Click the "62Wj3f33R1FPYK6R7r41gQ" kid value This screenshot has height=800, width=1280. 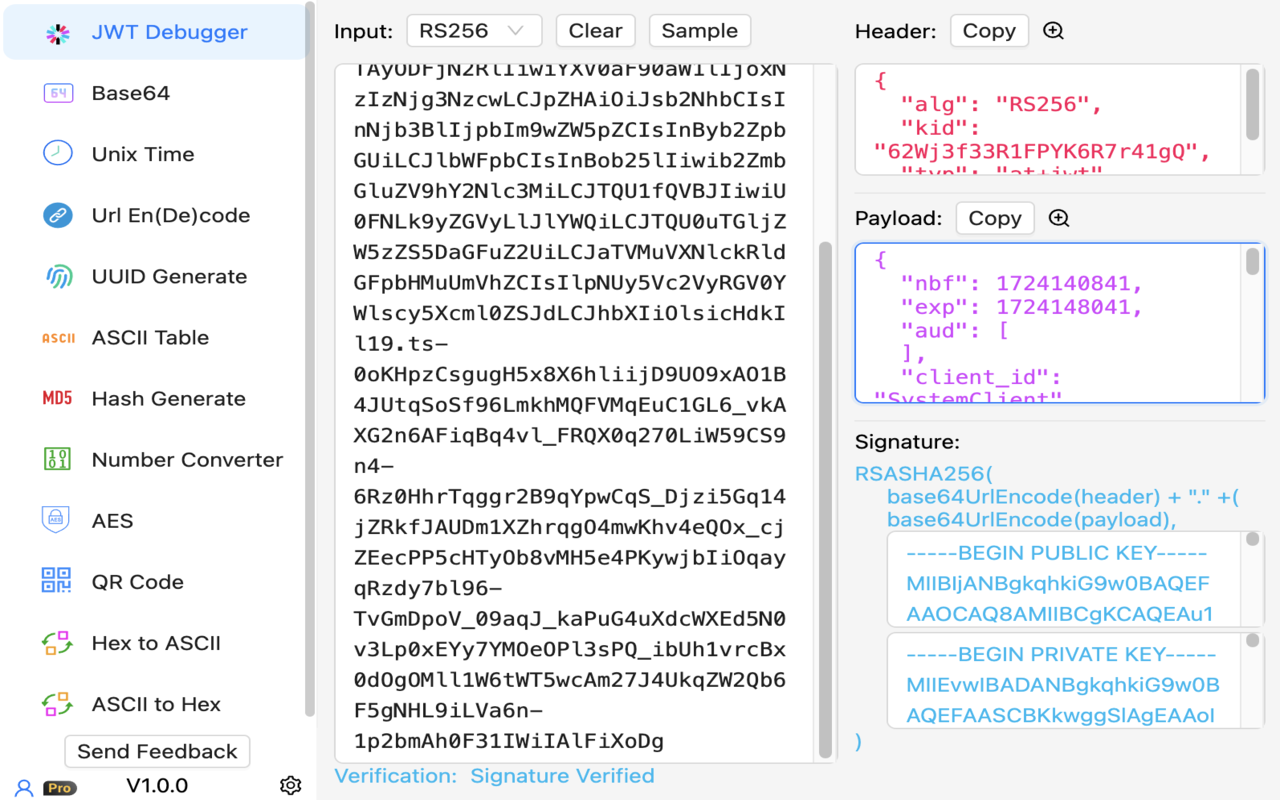click(x=1035, y=152)
